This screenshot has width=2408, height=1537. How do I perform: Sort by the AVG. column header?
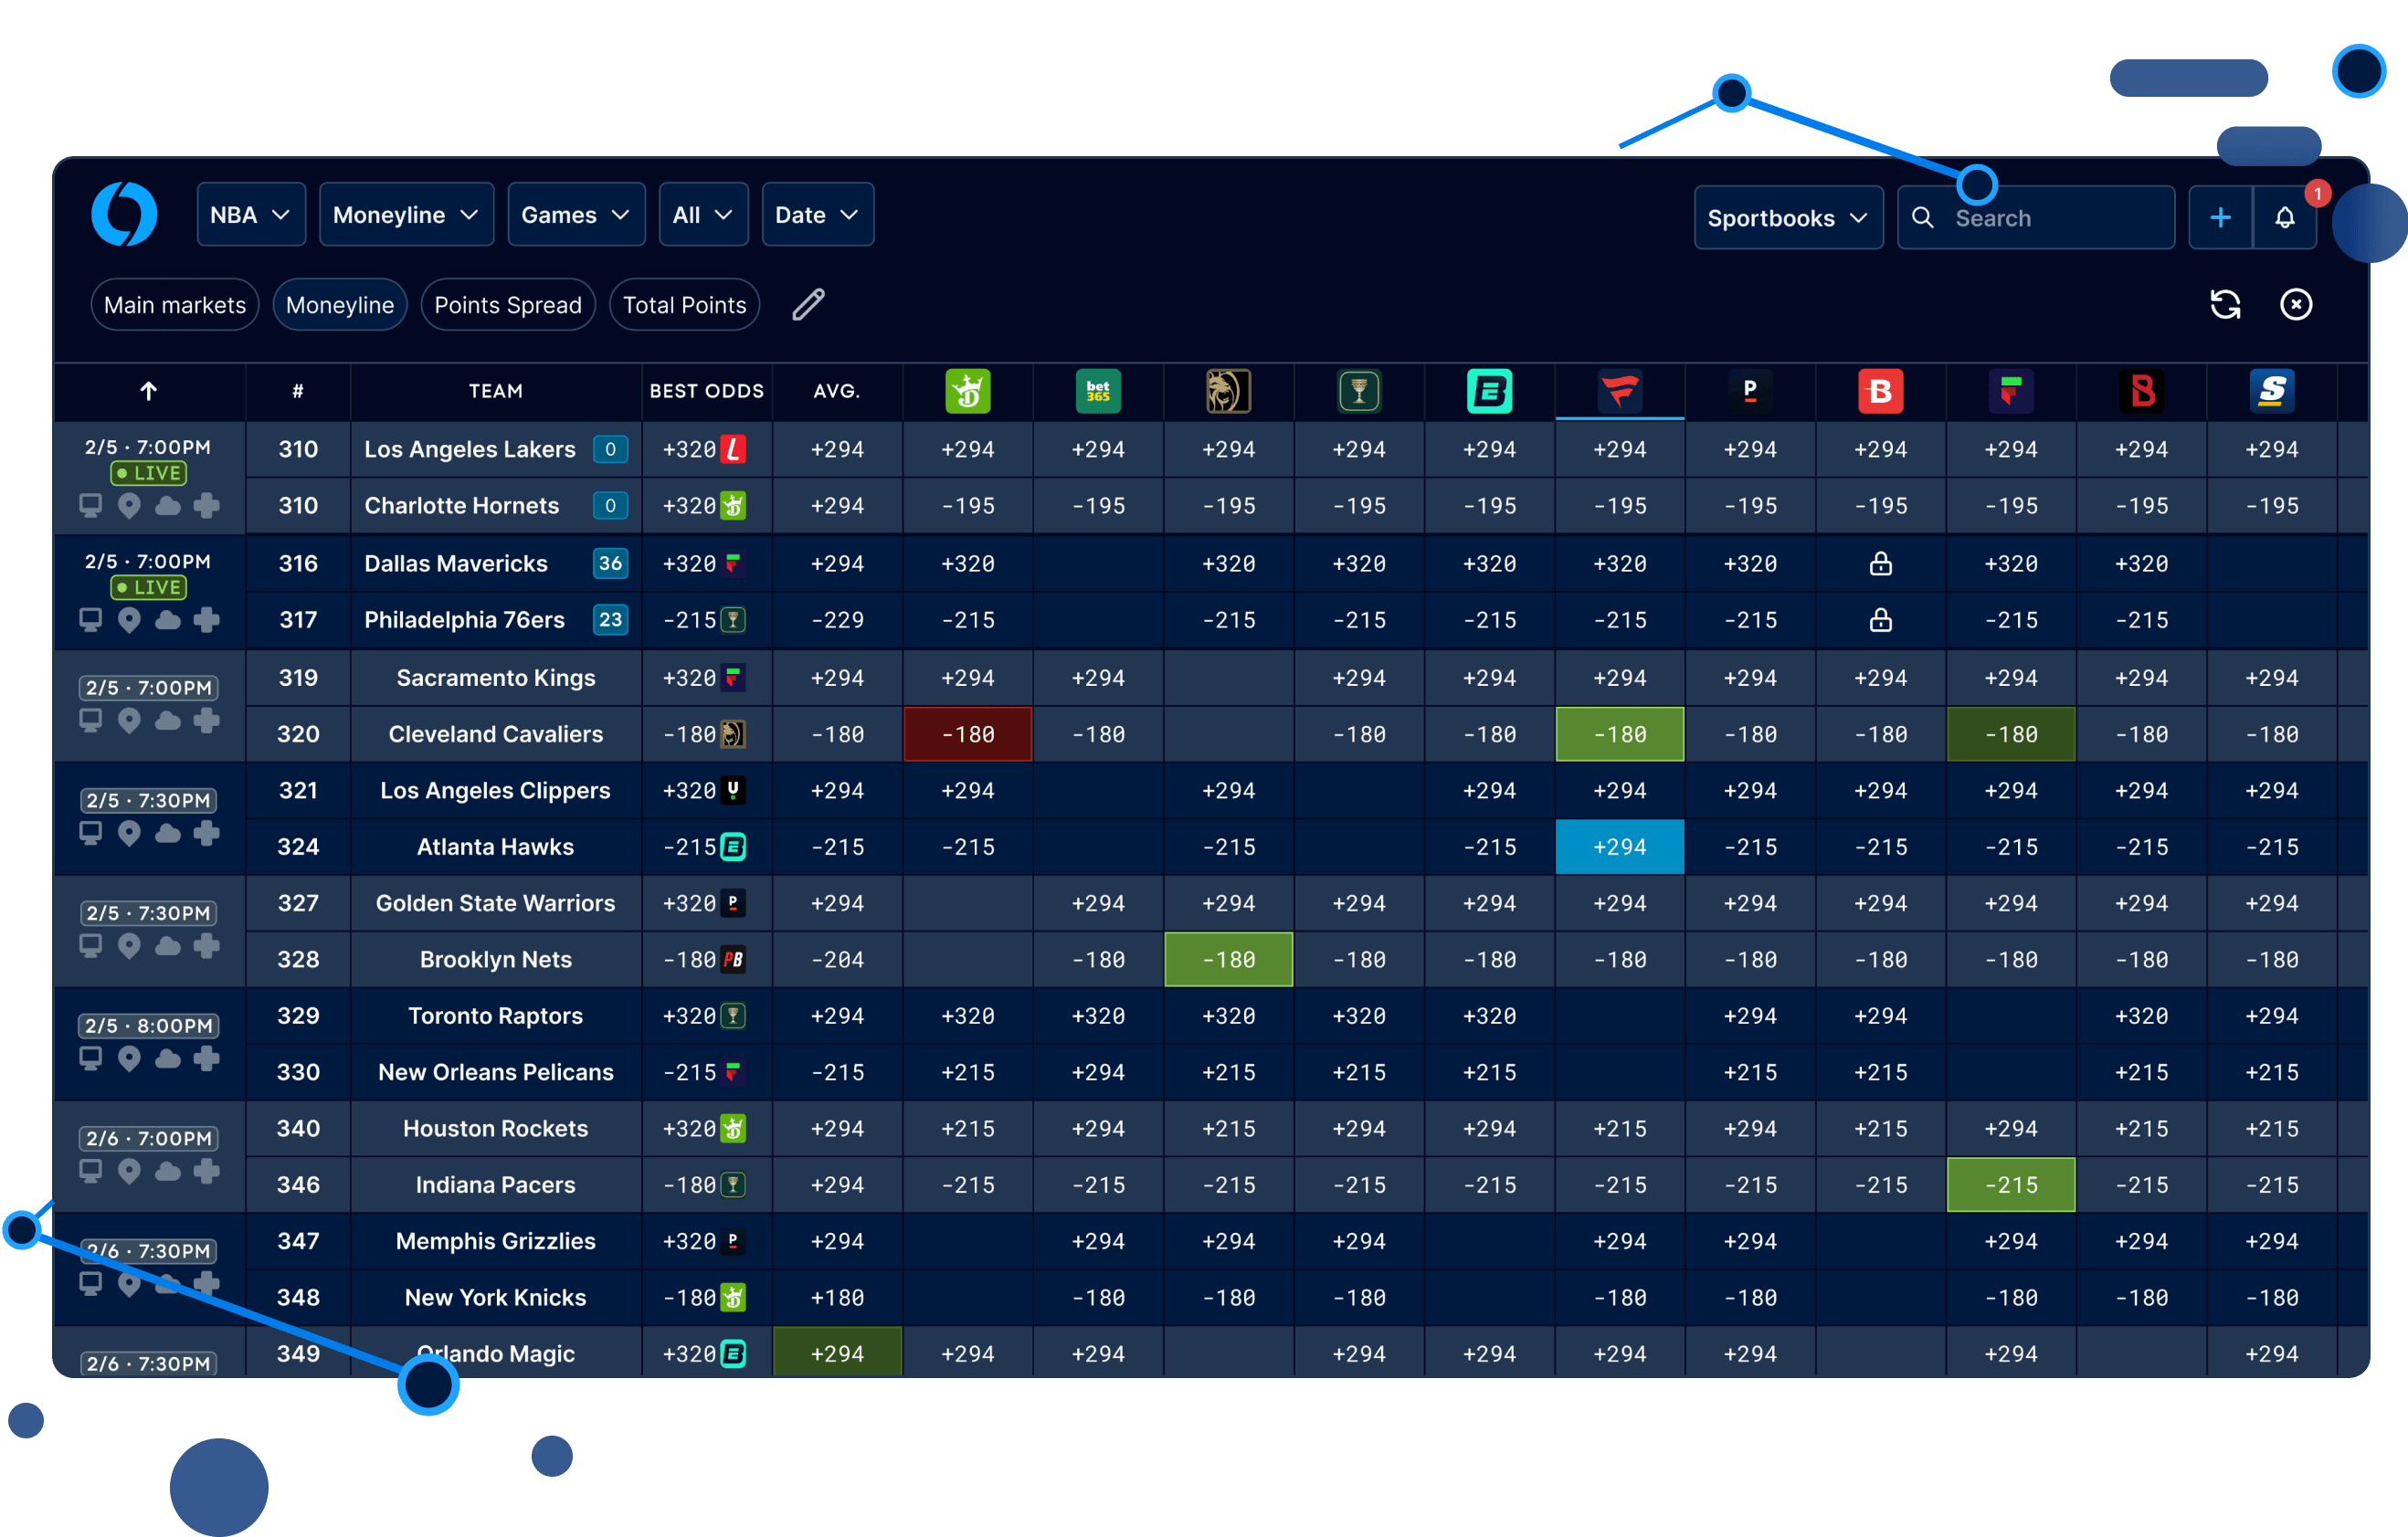coord(837,391)
